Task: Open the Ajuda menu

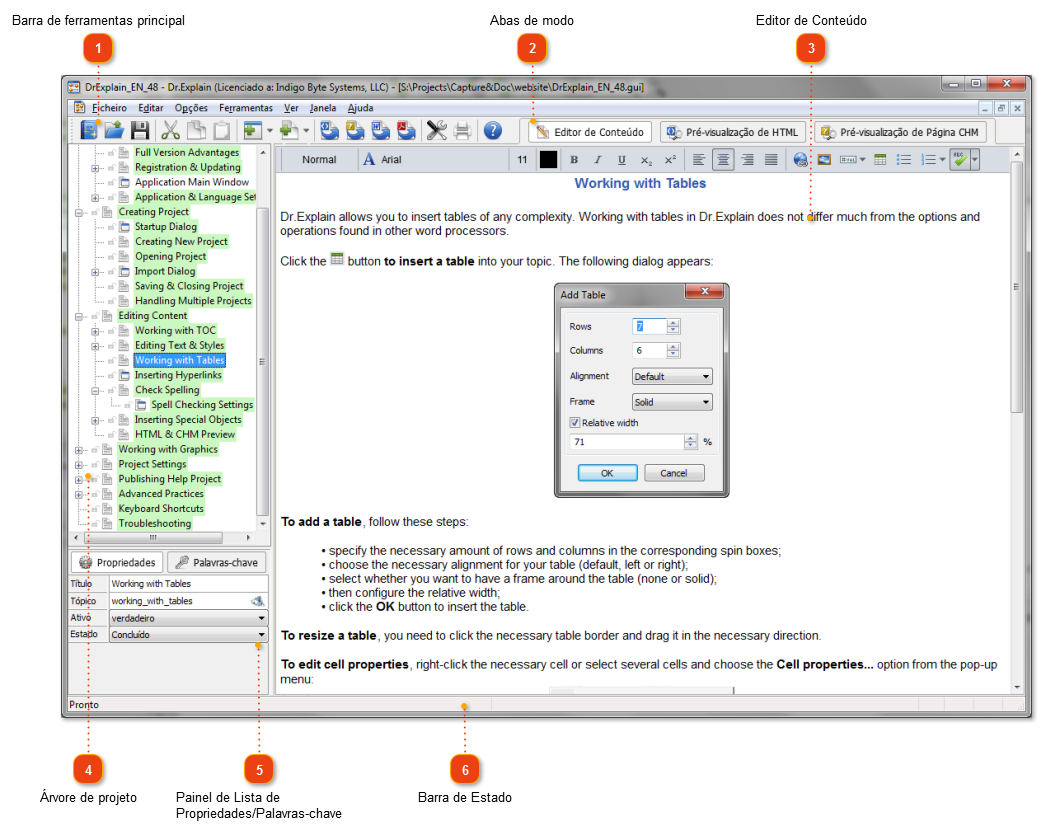Action: click(x=360, y=108)
